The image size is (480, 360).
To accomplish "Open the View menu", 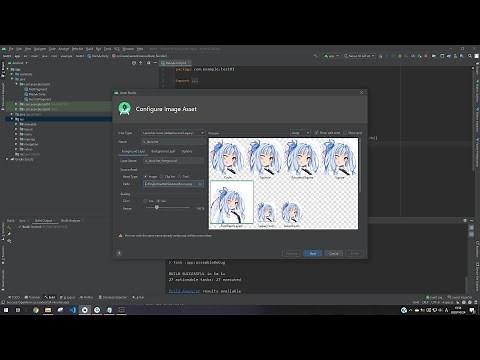I will (28, 49).
